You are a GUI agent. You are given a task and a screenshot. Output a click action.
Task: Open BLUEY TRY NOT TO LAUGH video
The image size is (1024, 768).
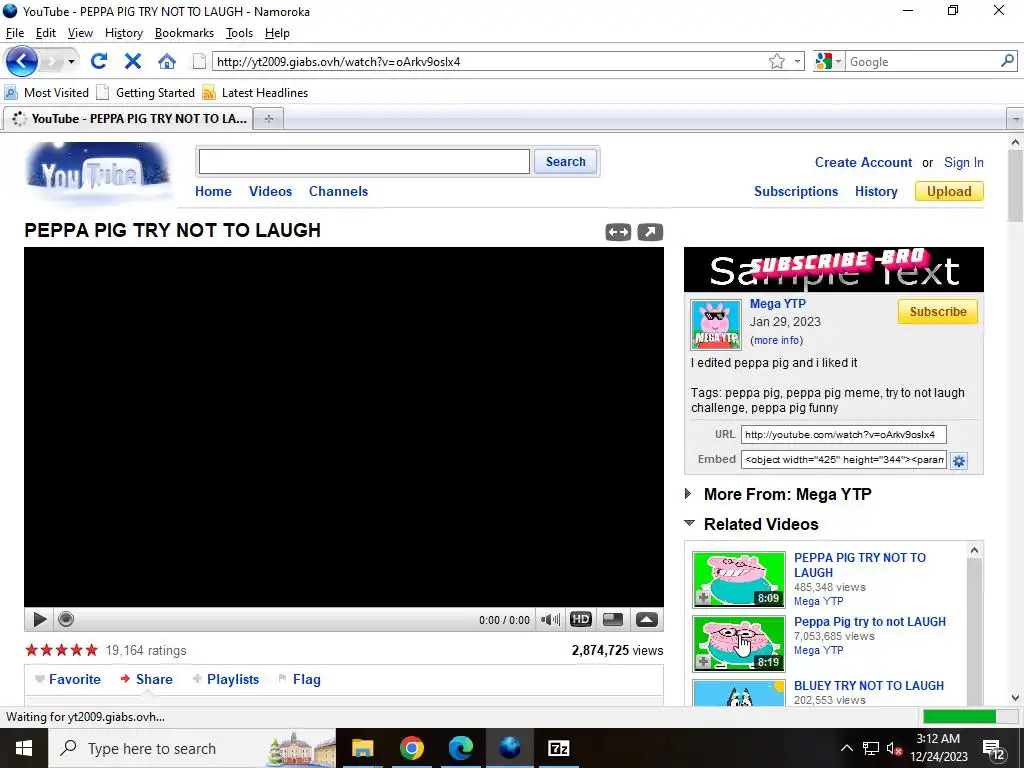(x=869, y=686)
